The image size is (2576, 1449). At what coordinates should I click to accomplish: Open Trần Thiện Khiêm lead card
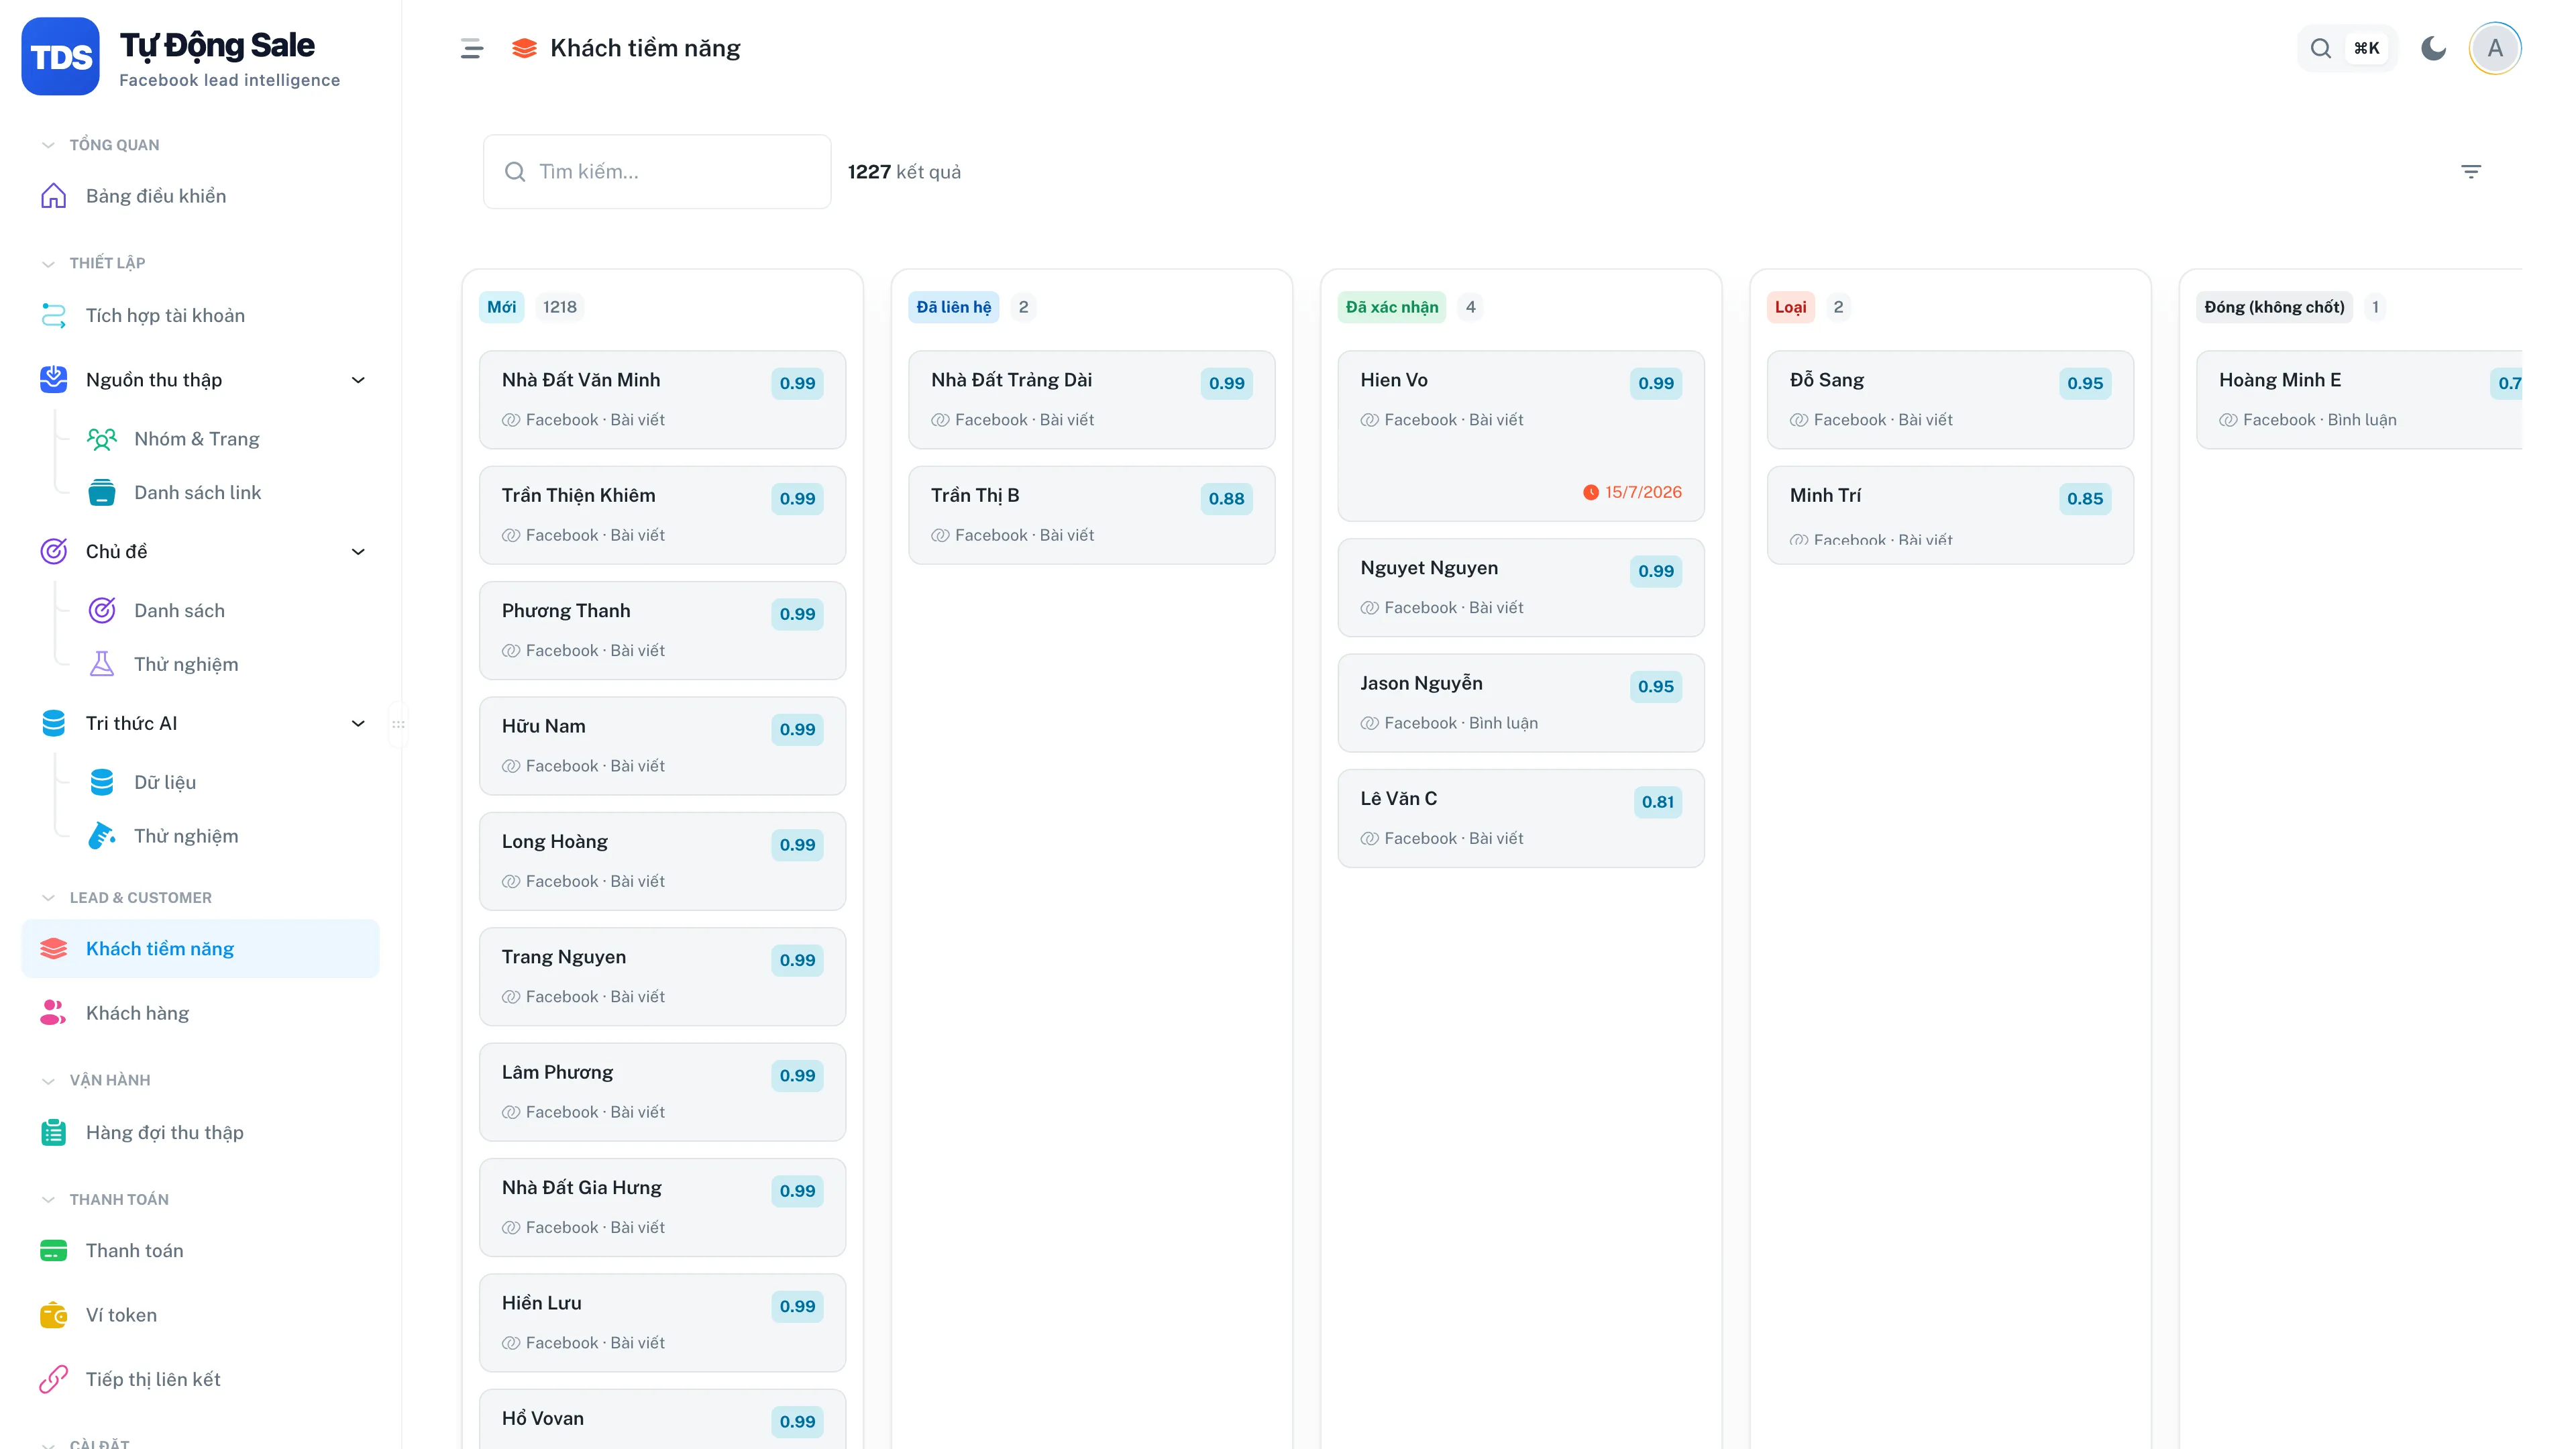pos(662,515)
